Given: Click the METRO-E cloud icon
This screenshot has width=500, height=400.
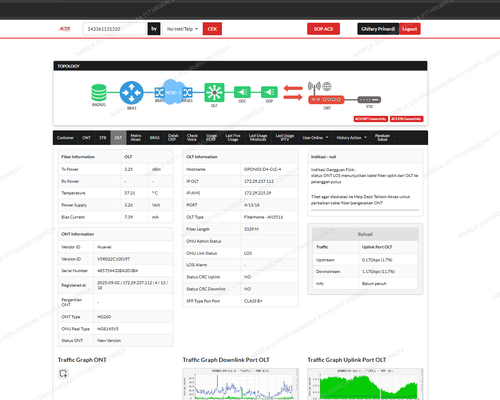Looking at the screenshot, I should point(173,92).
